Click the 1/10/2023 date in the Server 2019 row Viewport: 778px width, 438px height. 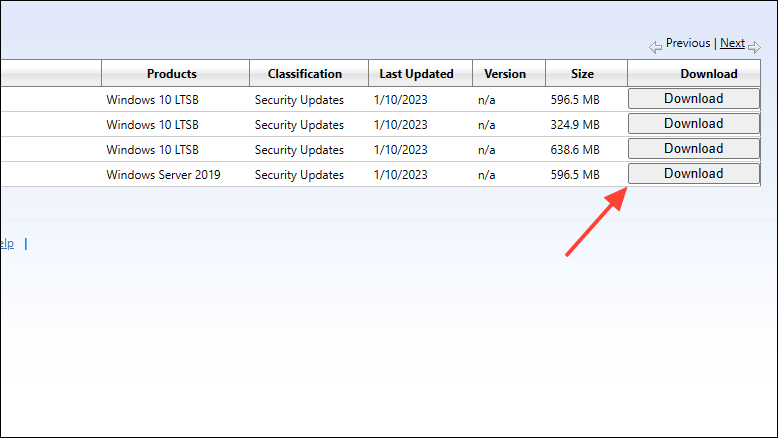click(x=400, y=175)
